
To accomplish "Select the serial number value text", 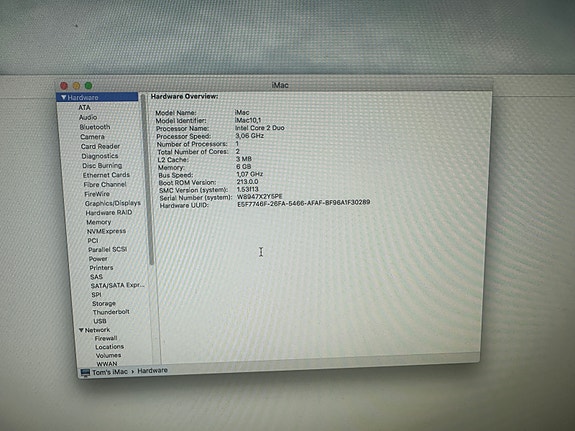I will click(x=260, y=197).
